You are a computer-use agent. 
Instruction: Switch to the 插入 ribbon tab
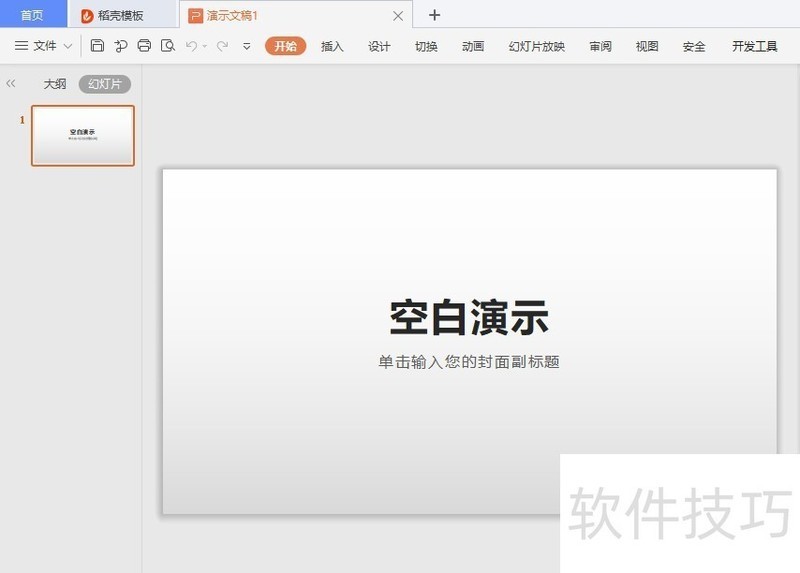pyautogui.click(x=332, y=46)
